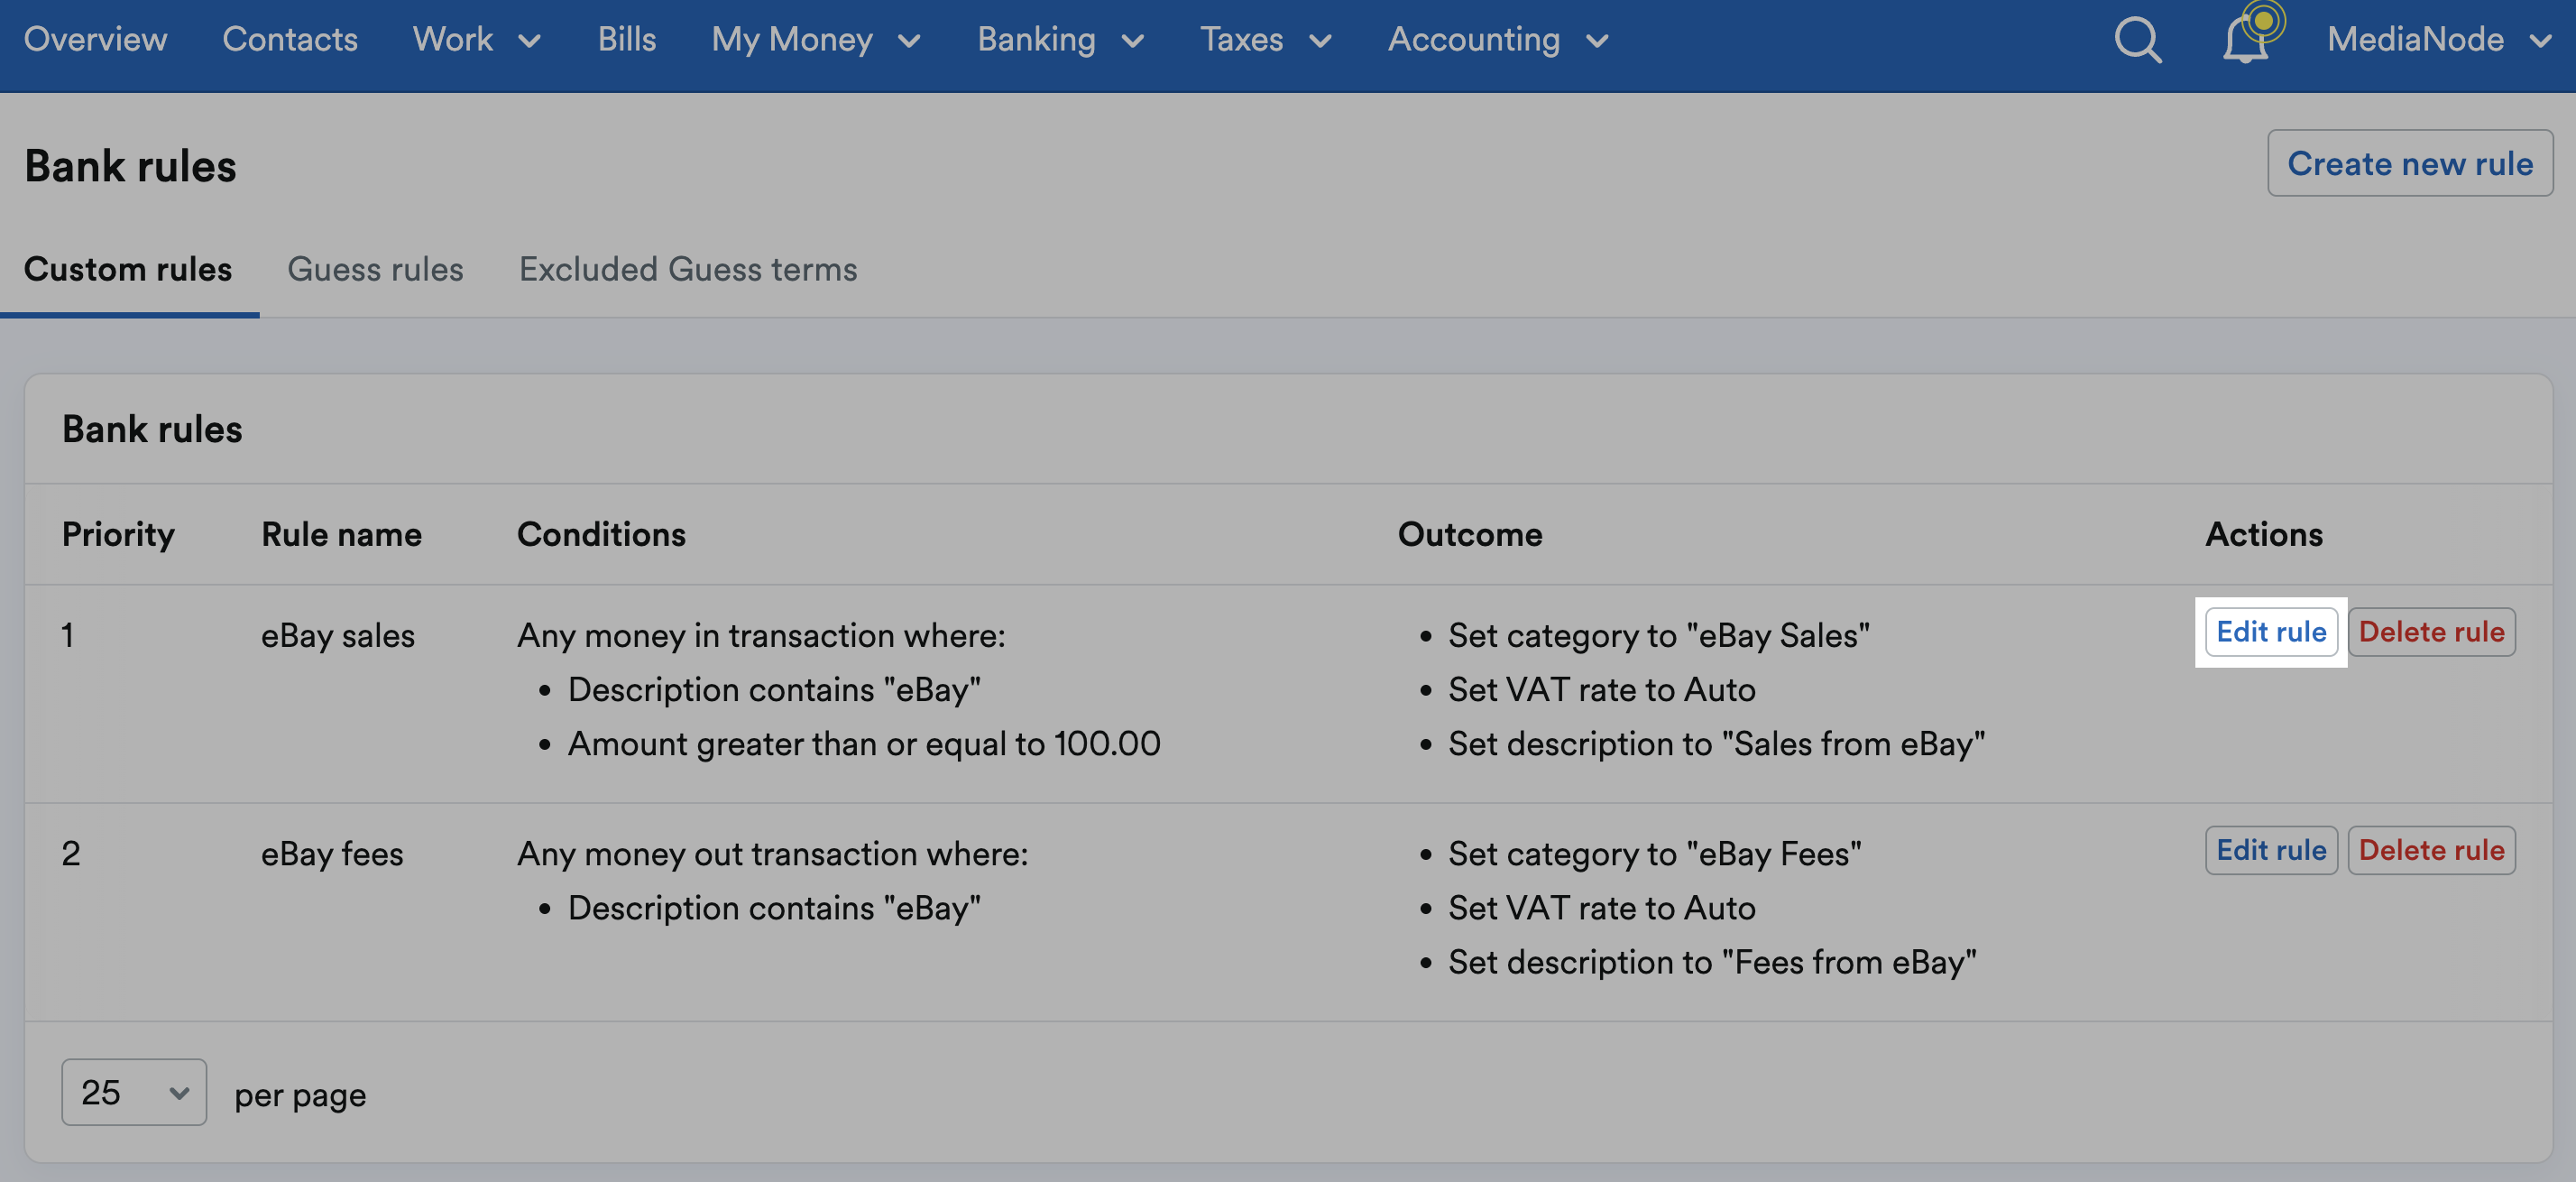Viewport: 2576px width, 1182px height.
Task: Expand the Work menu
Action: pyautogui.click(x=477, y=39)
